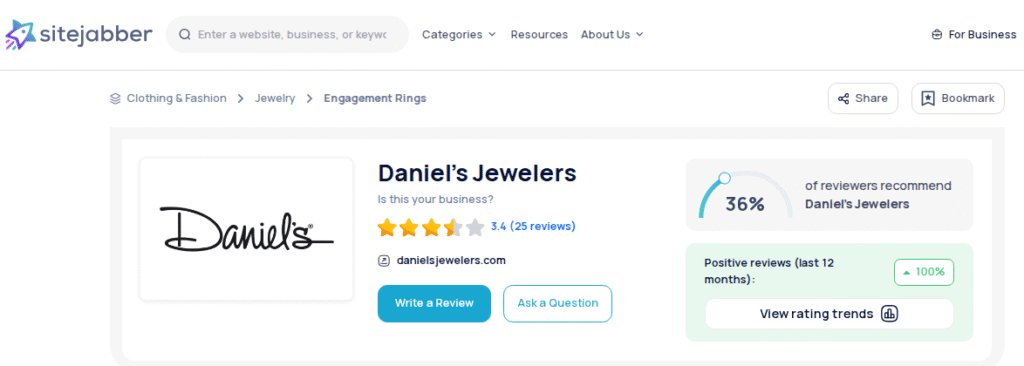Click the share icon in Share button
This screenshot has width=1024, height=366.
844,99
